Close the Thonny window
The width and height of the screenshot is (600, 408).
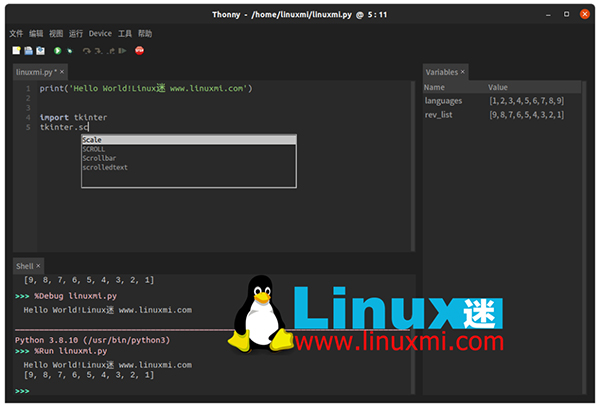tap(585, 14)
